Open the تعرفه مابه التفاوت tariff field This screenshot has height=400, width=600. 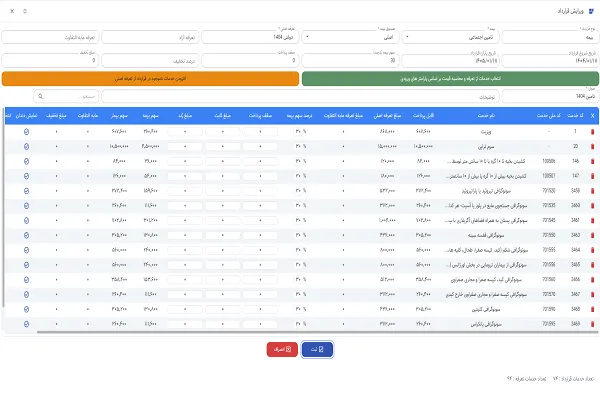tap(50, 37)
